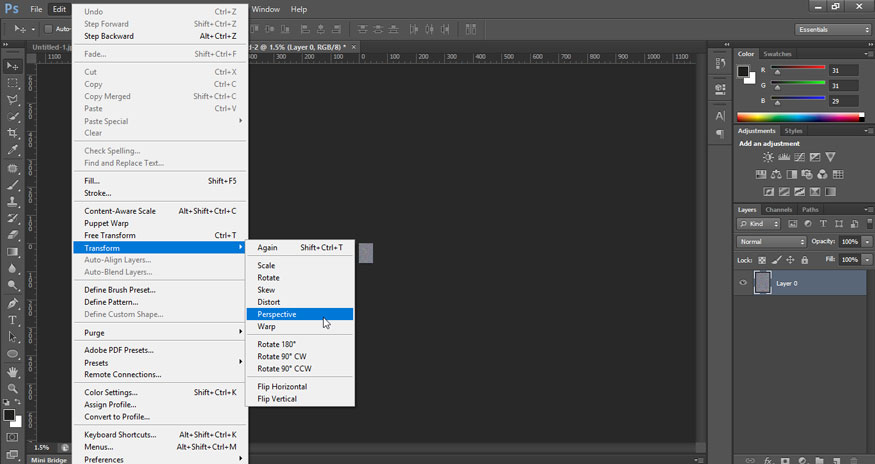Select the Zoom tool

(x=12, y=389)
